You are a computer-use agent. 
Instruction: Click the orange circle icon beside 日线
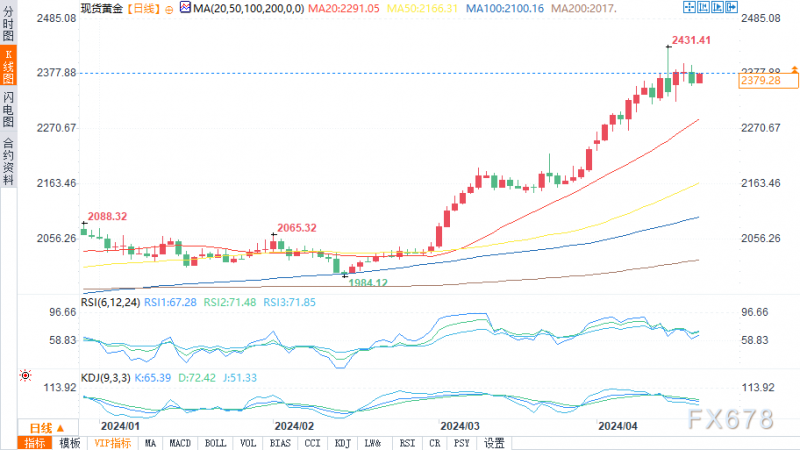coord(169,9)
